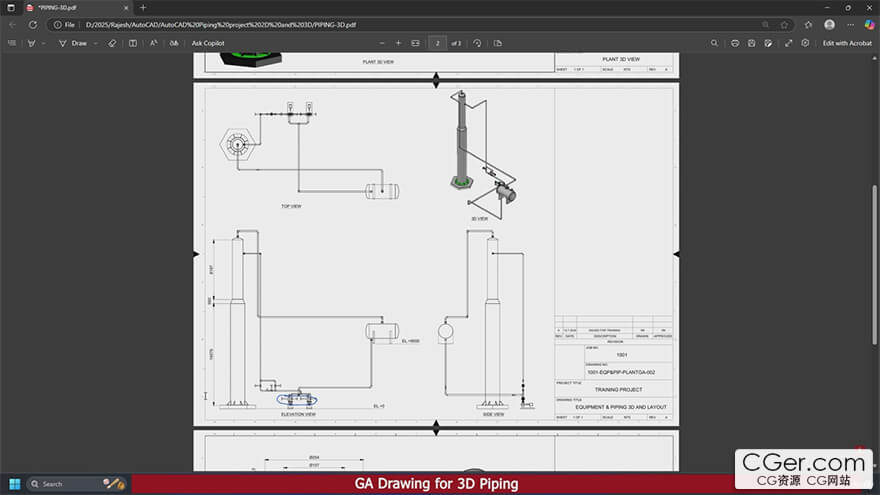Expand the Draw tool options arrow

click(x=94, y=43)
